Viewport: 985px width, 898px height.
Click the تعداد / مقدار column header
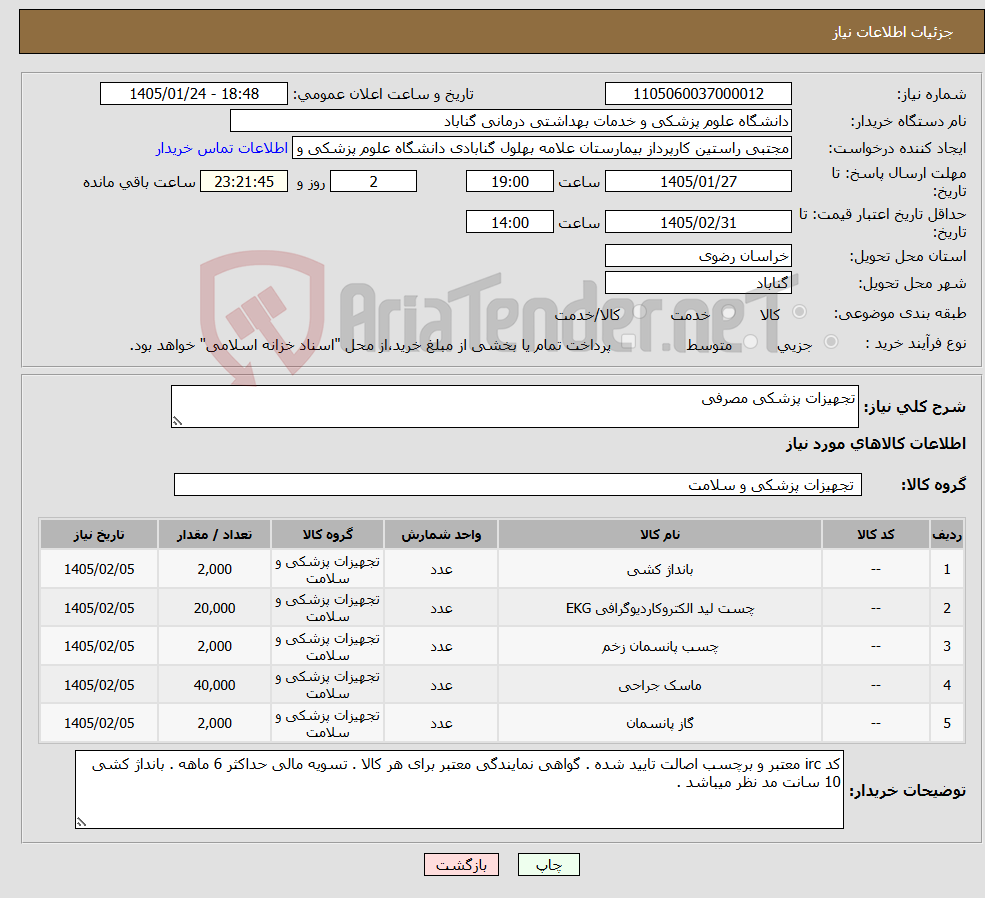(x=214, y=534)
